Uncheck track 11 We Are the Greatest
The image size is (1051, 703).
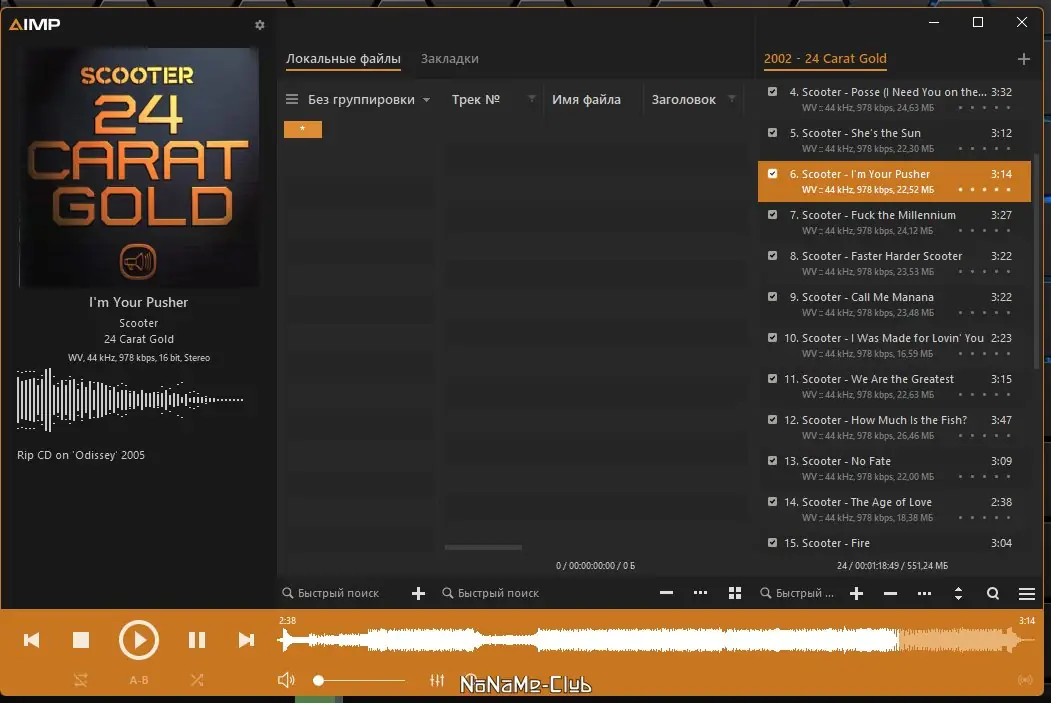[772, 379]
